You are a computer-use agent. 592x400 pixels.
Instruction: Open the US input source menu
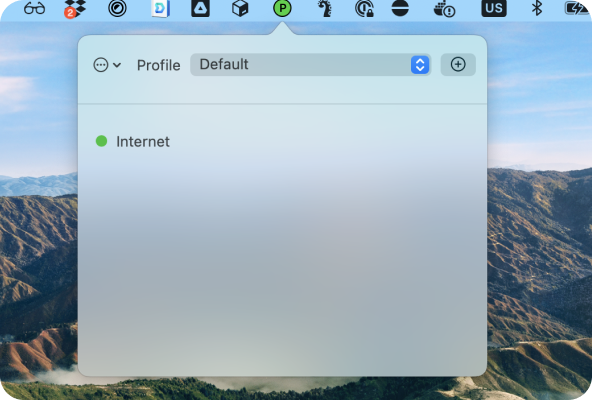click(x=494, y=8)
